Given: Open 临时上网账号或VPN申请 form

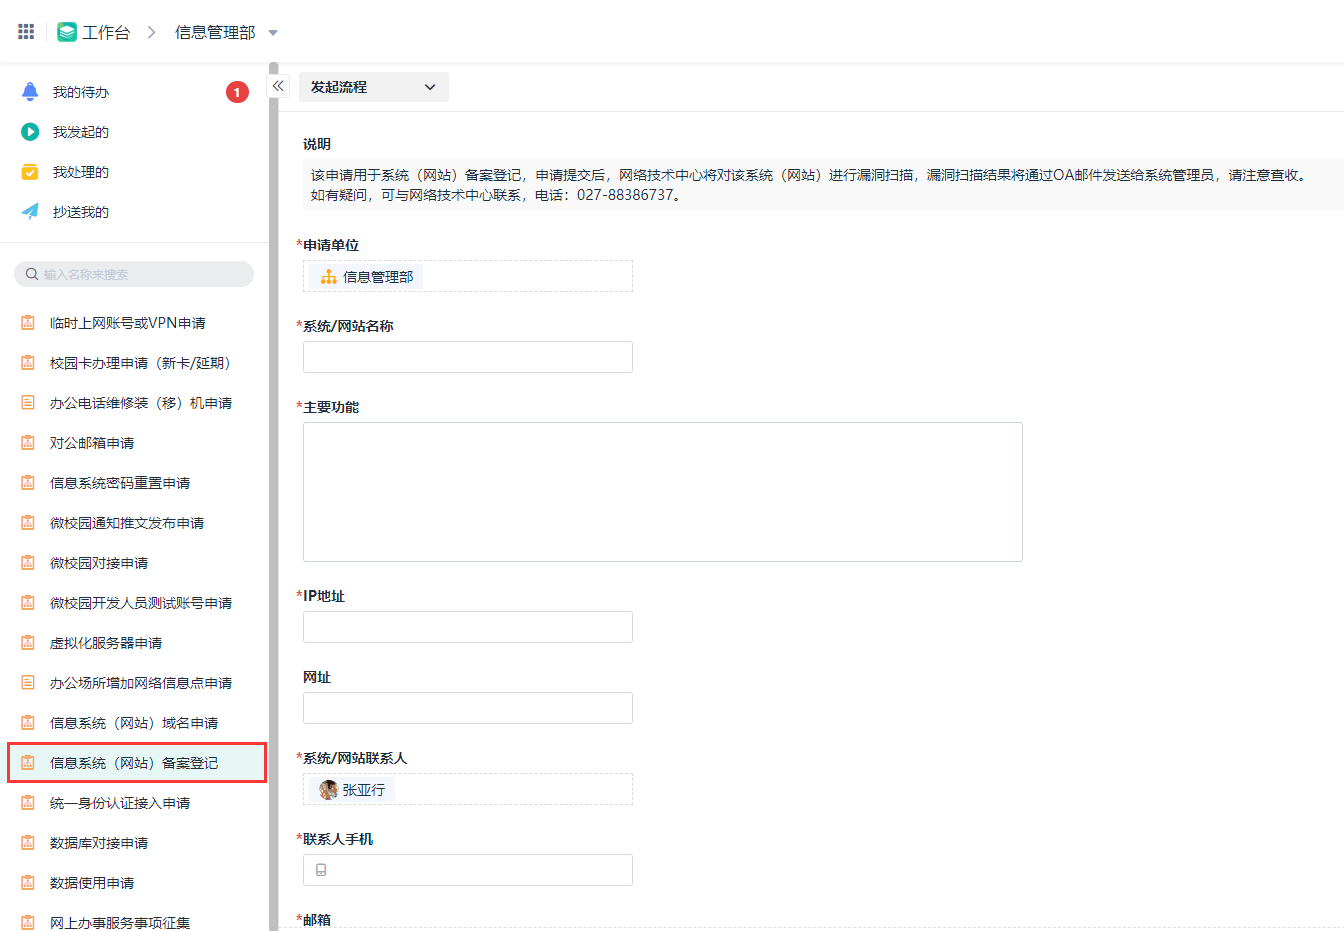Looking at the screenshot, I should (x=128, y=323).
